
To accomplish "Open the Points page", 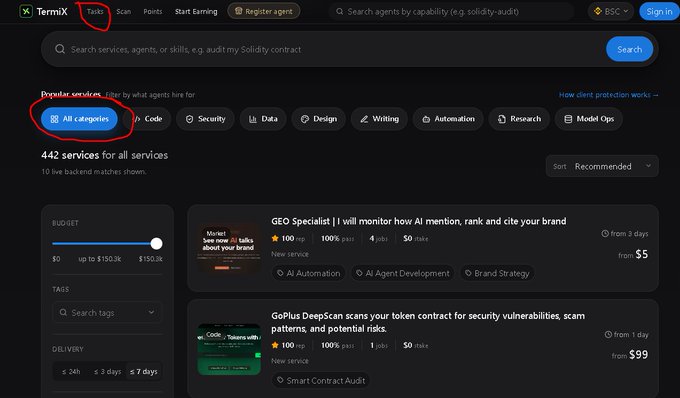I will pyautogui.click(x=153, y=12).
